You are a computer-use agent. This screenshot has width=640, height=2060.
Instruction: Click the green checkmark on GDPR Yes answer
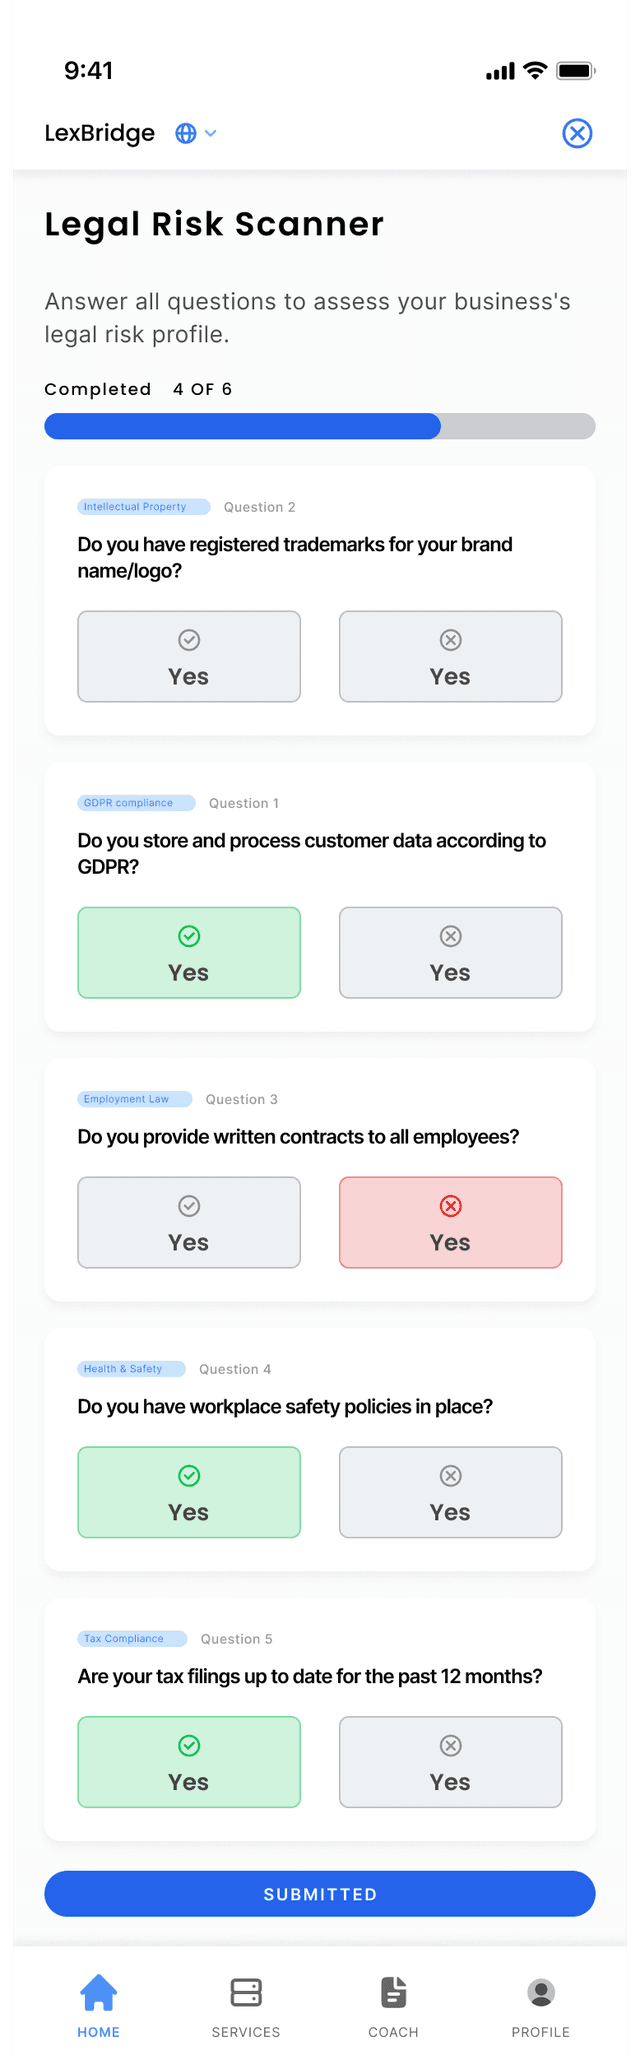click(x=189, y=936)
